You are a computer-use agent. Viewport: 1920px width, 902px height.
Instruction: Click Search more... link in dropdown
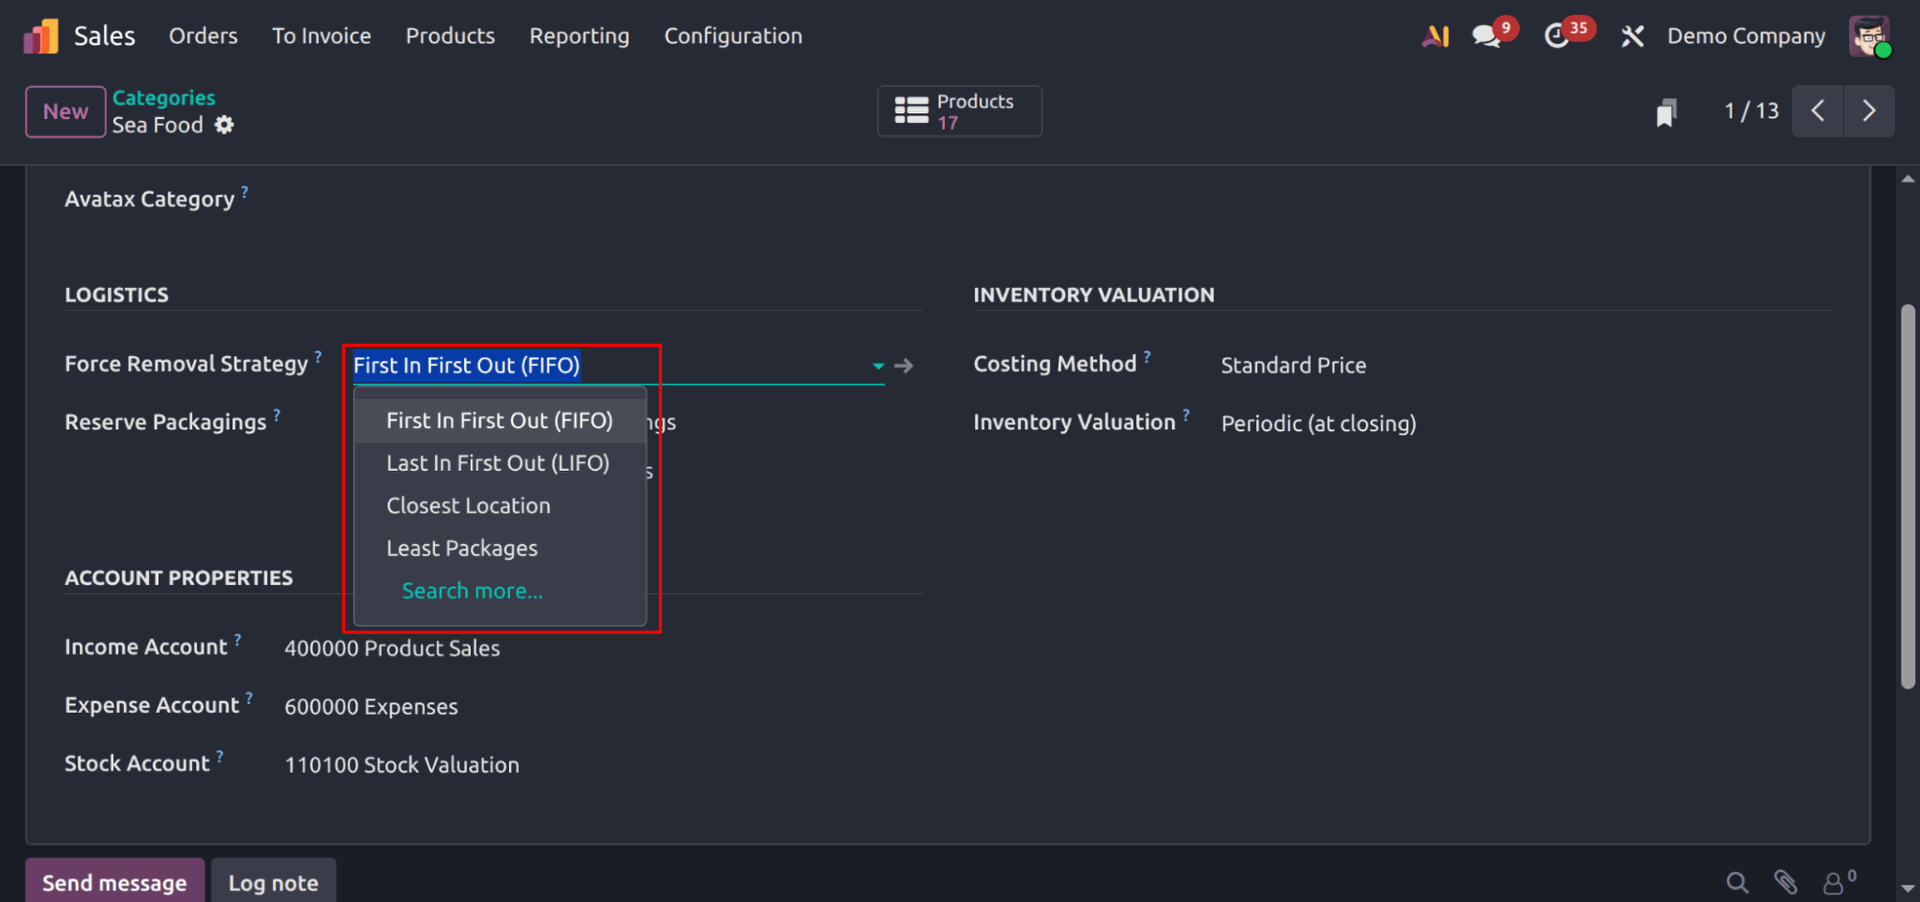point(472,591)
